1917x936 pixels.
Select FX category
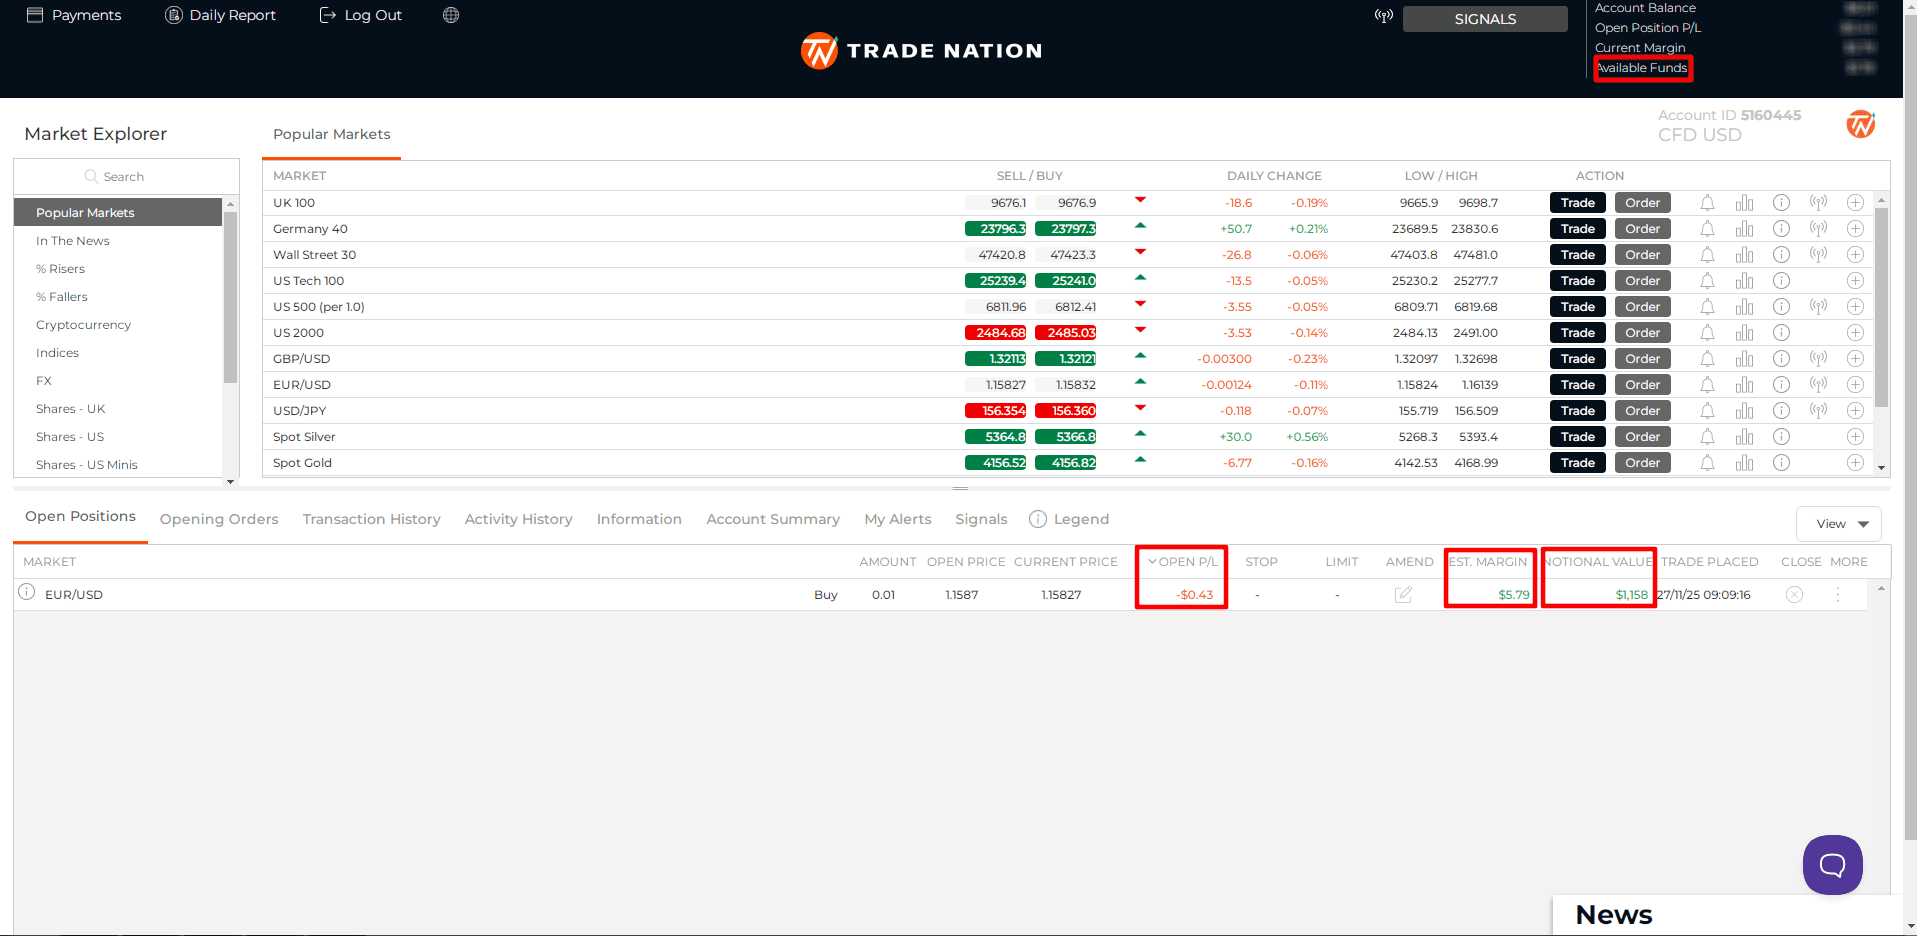pyautogui.click(x=44, y=381)
